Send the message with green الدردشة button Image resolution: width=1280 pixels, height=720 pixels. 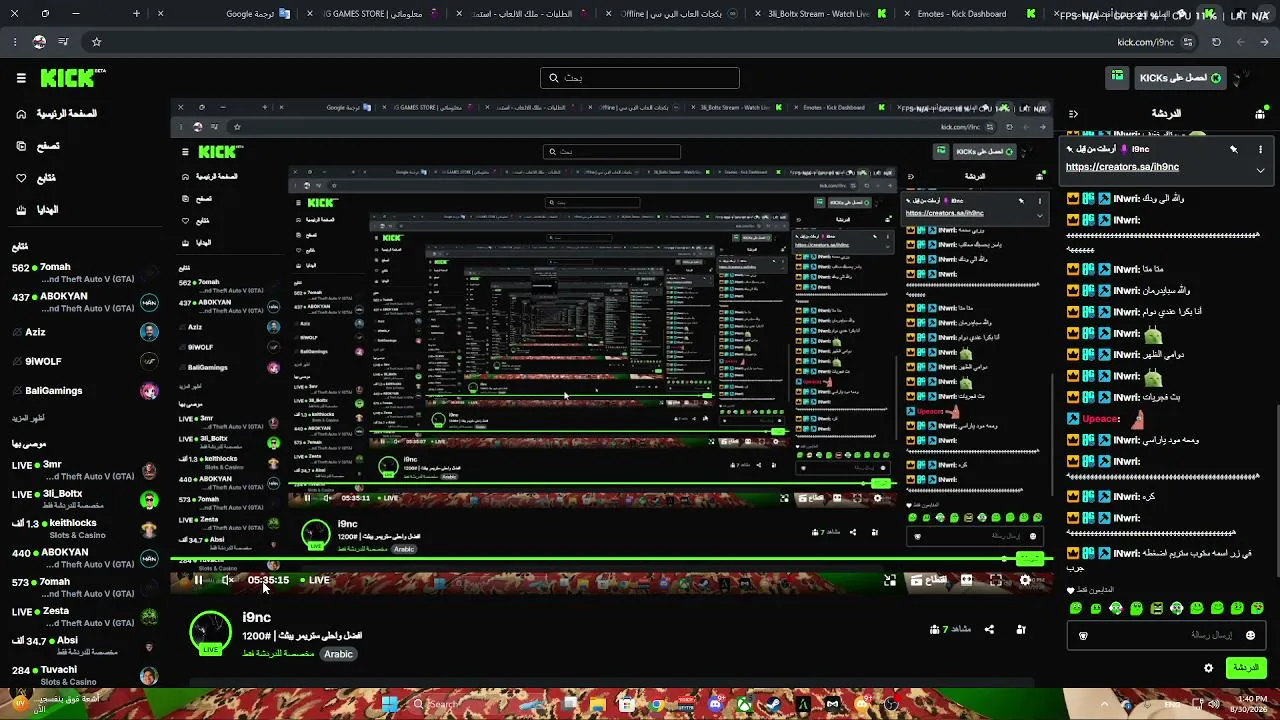click(1246, 667)
